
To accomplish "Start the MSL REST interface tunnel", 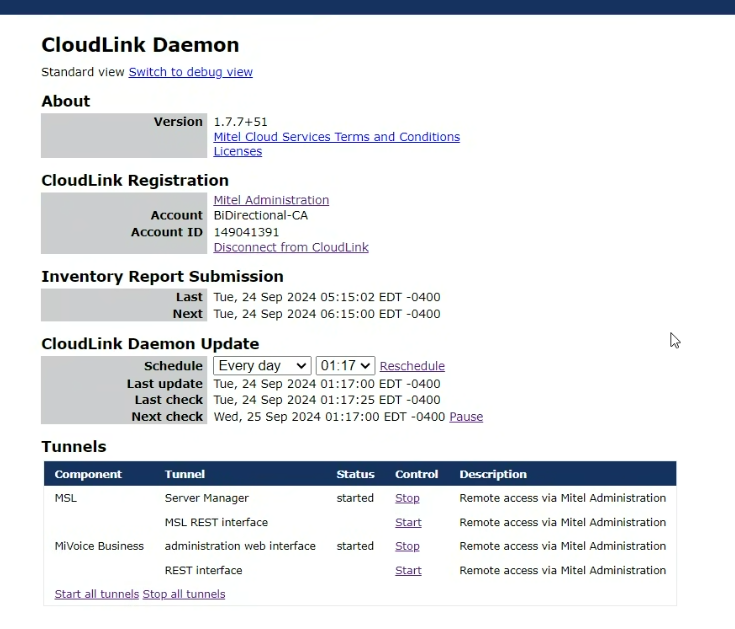I will pos(408,522).
